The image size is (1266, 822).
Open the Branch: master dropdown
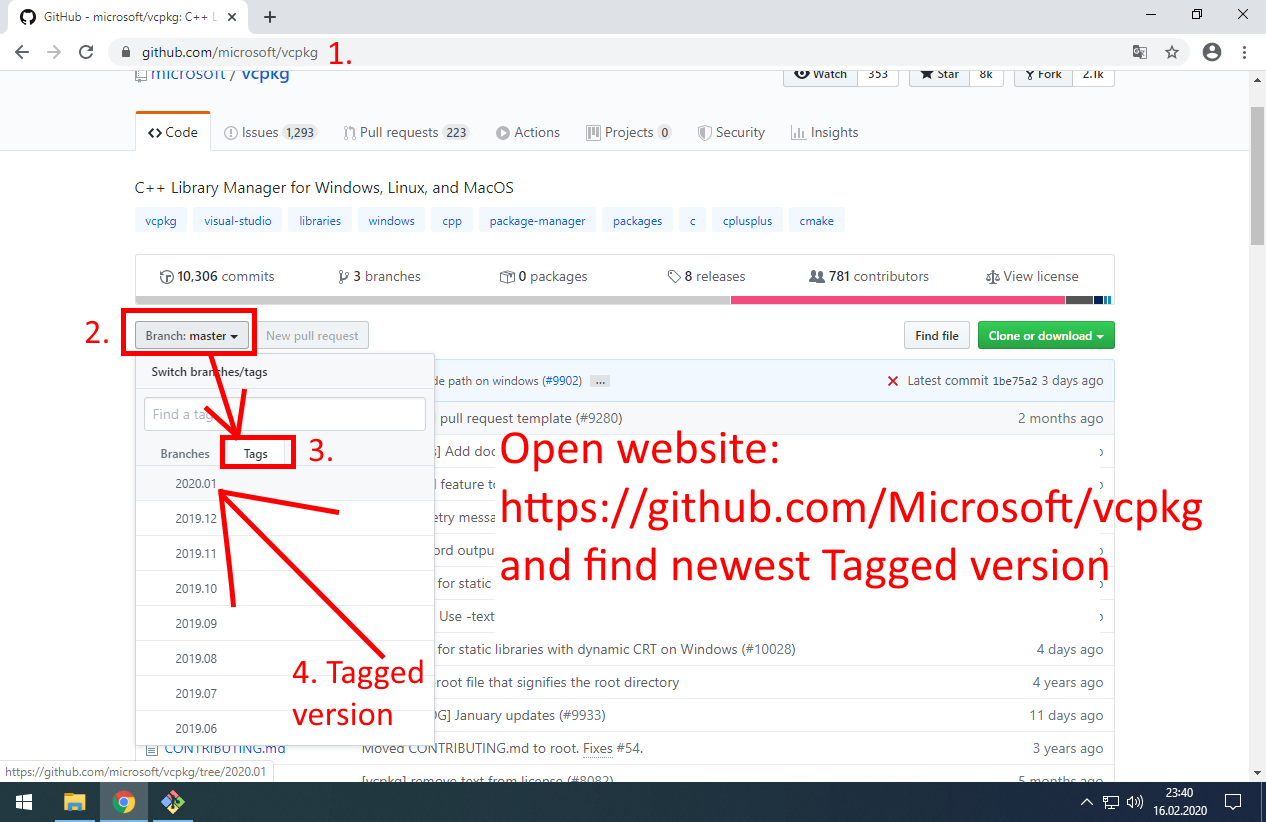pos(189,334)
